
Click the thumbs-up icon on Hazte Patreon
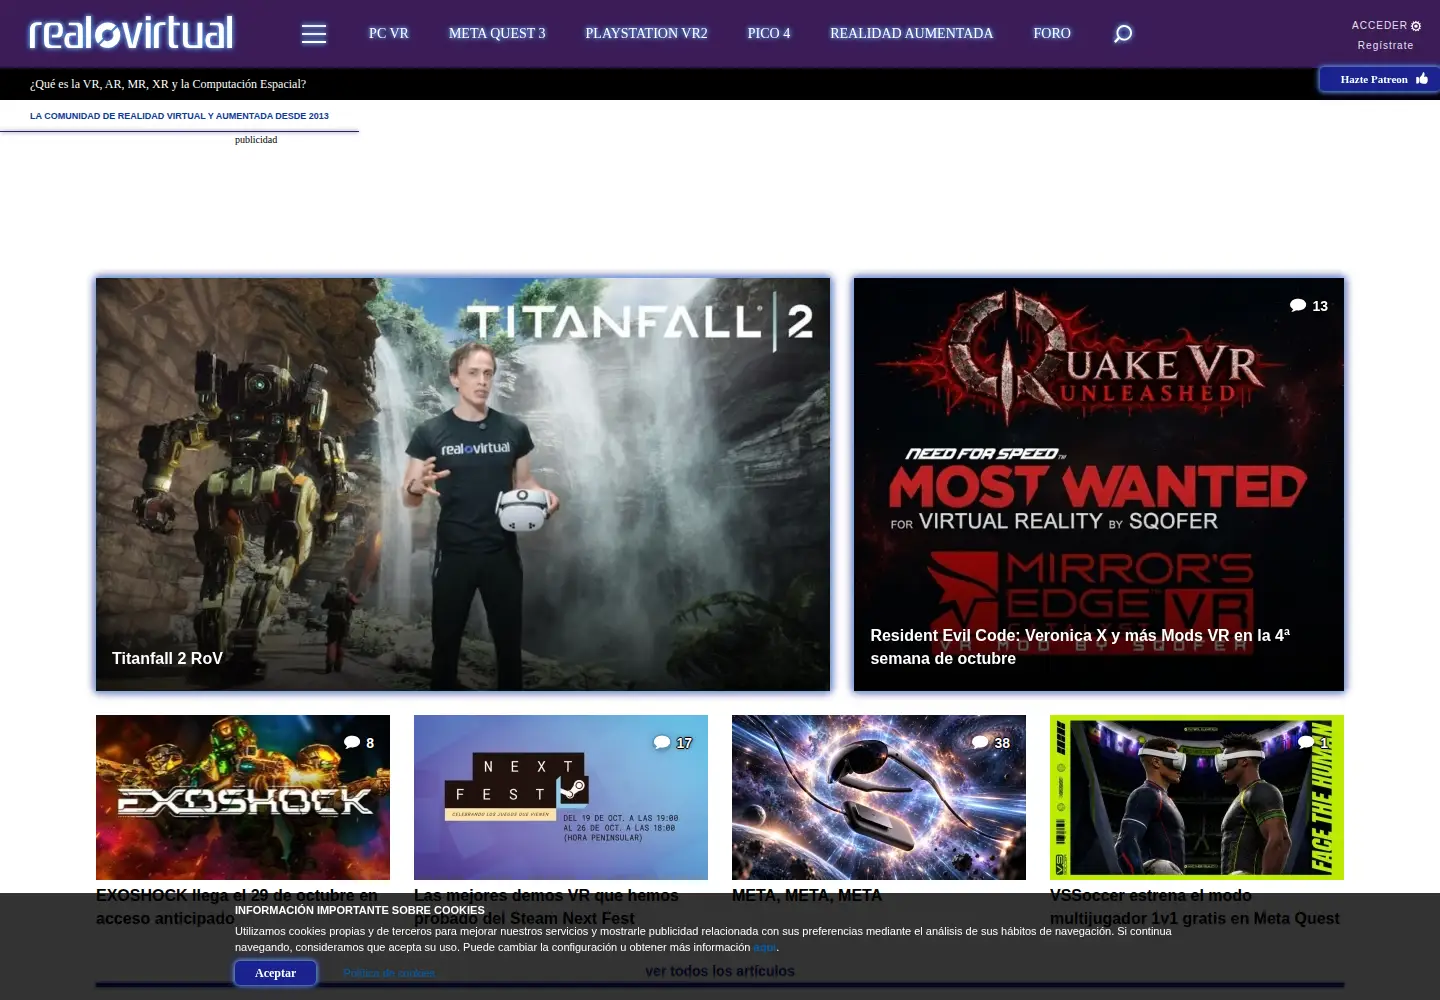(x=1422, y=79)
